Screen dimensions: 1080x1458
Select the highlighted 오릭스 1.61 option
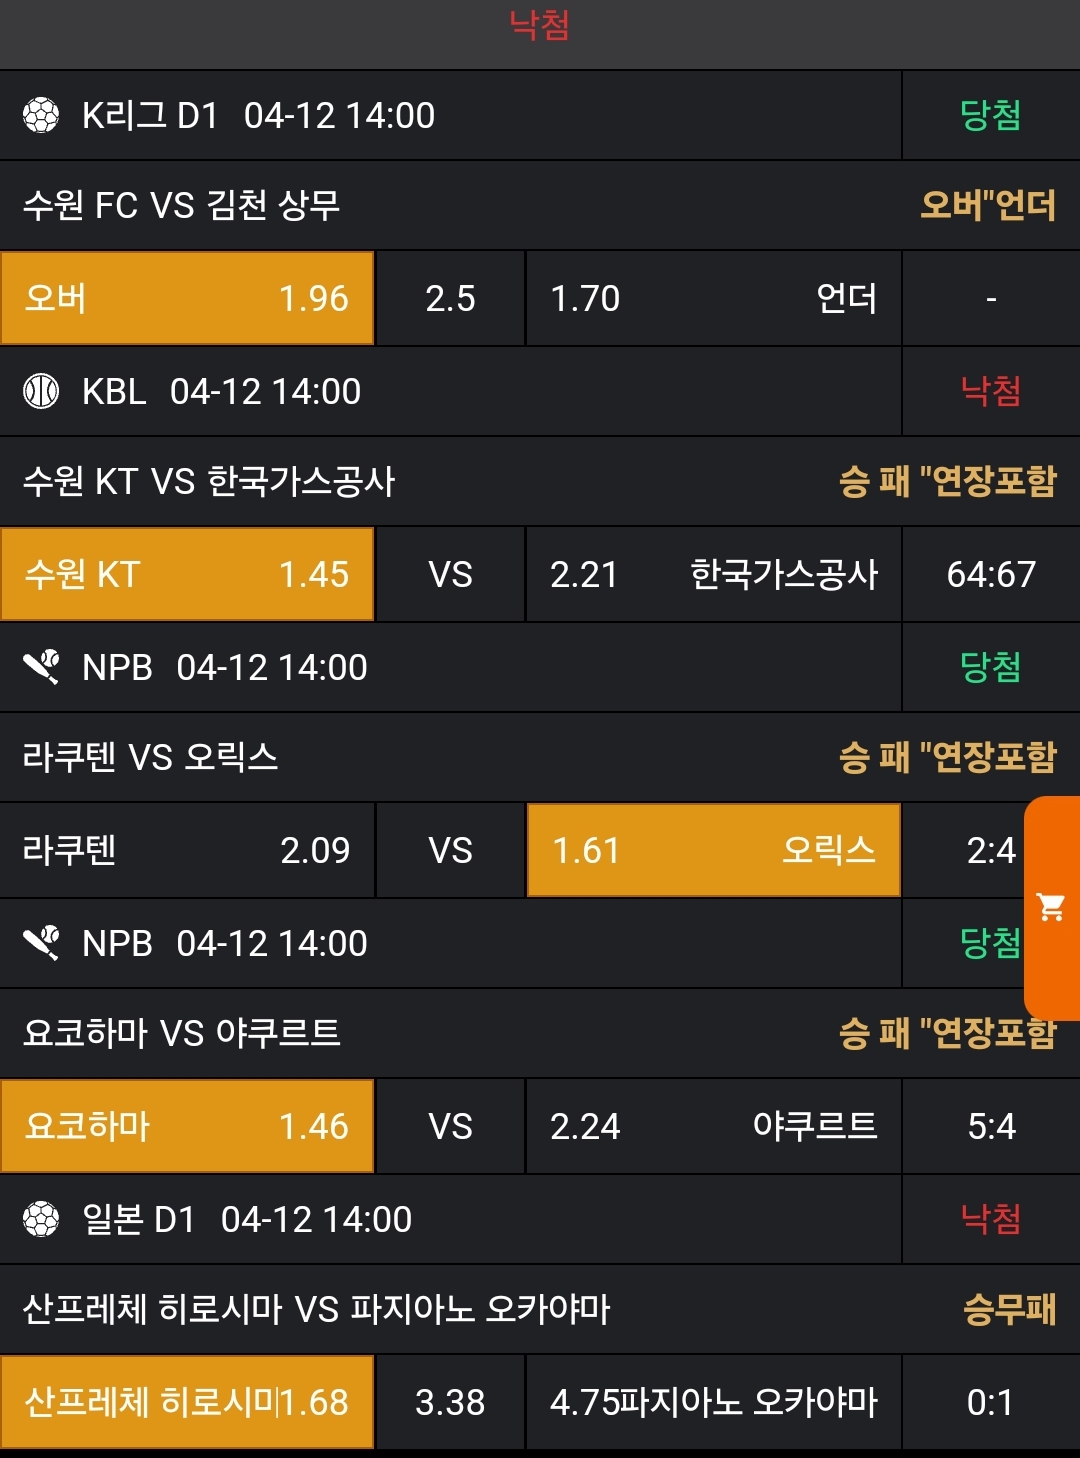coord(713,850)
